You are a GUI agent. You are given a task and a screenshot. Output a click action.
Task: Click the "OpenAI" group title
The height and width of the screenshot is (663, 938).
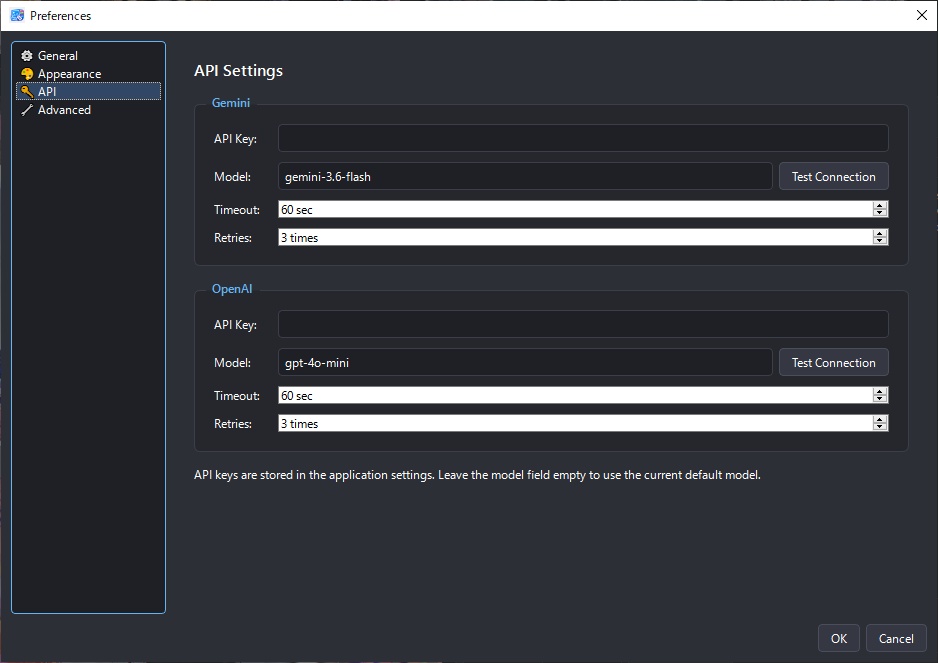(x=232, y=289)
